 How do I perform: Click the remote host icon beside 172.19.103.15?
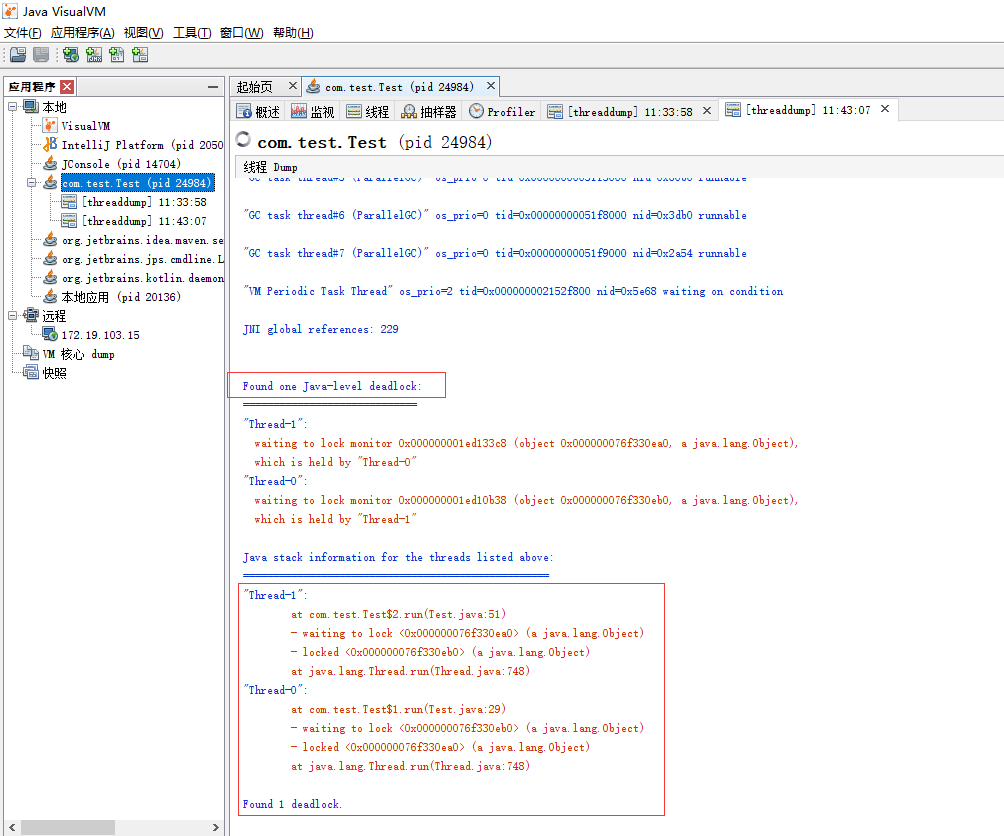pos(50,334)
